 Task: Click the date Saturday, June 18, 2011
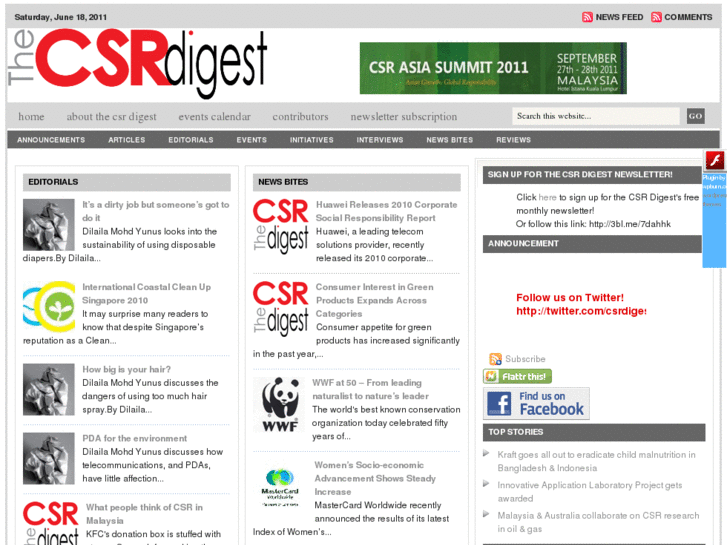tap(61, 17)
